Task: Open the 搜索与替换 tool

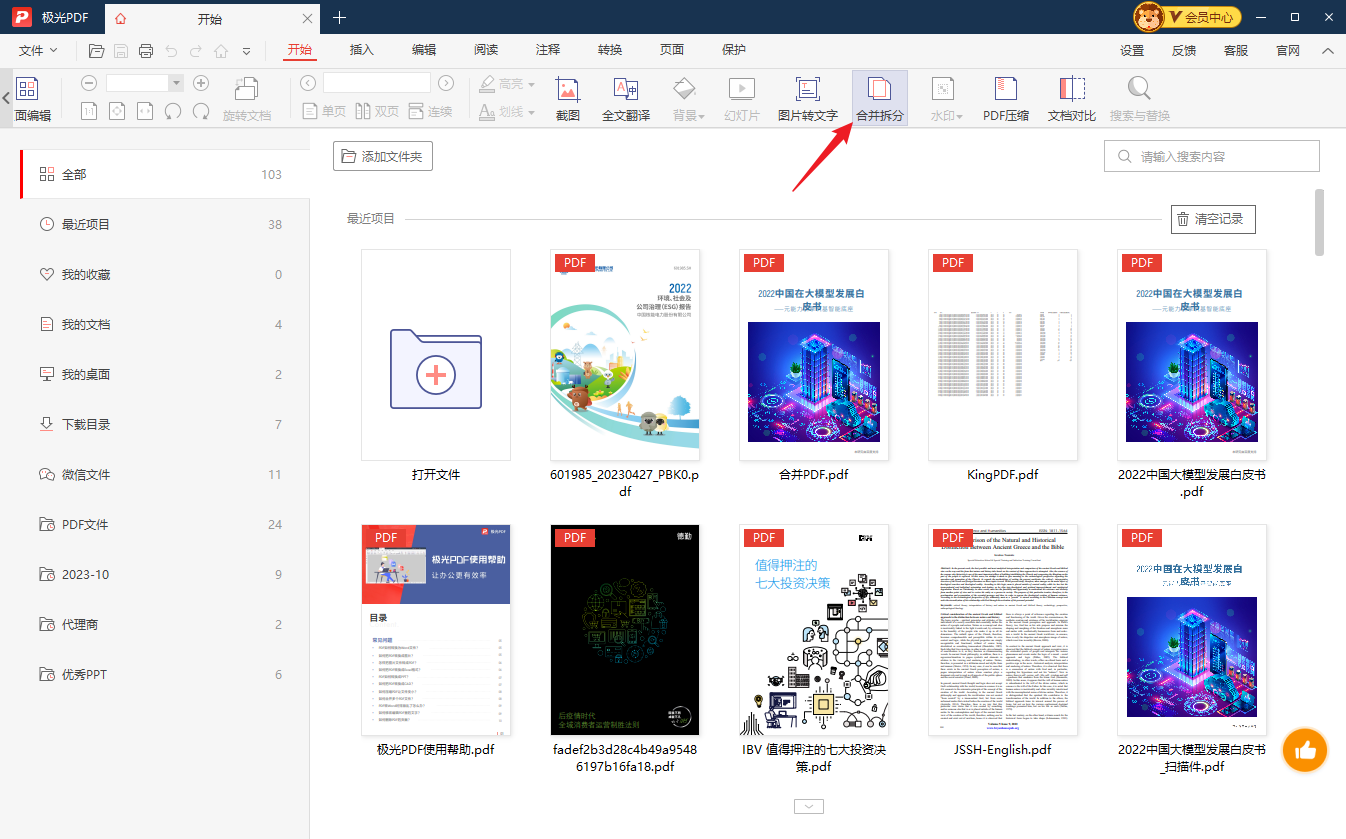Action: 1139,99
